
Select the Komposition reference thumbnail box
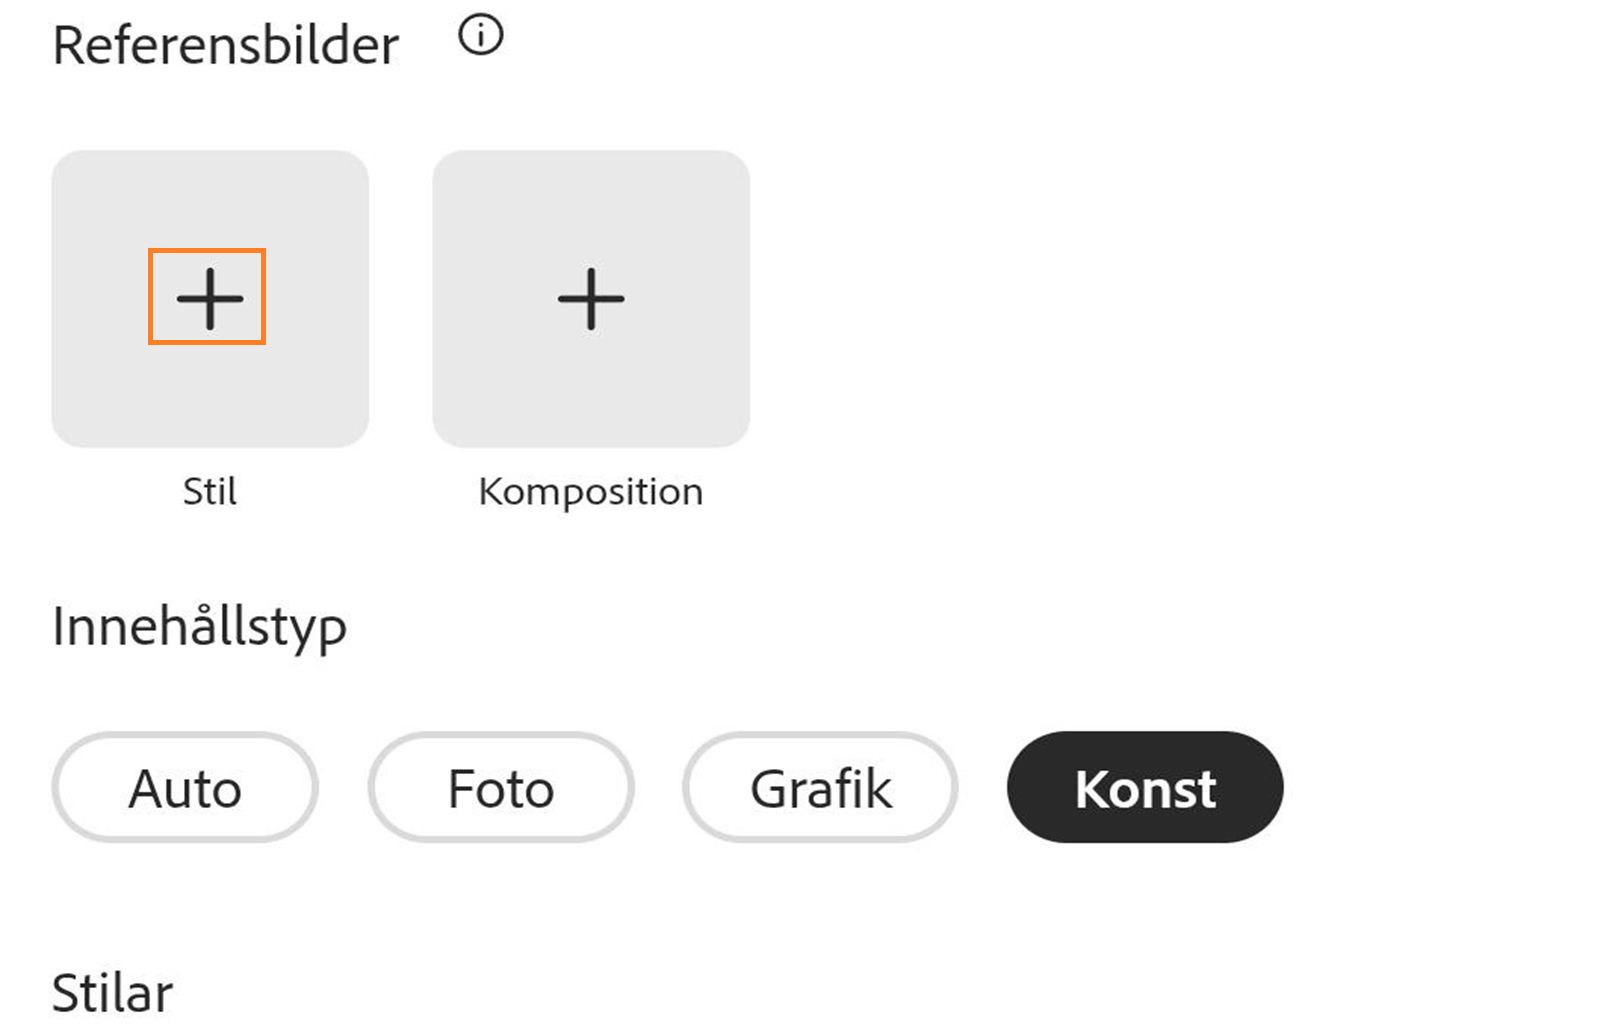click(590, 297)
